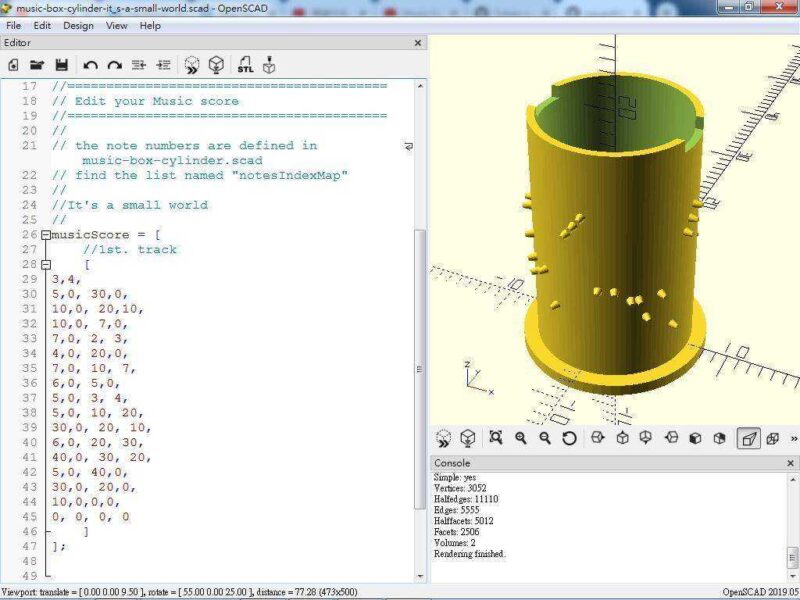Click the notesIndexMap comment on line 22
Viewport: 800px width, 600px height.
point(199,176)
